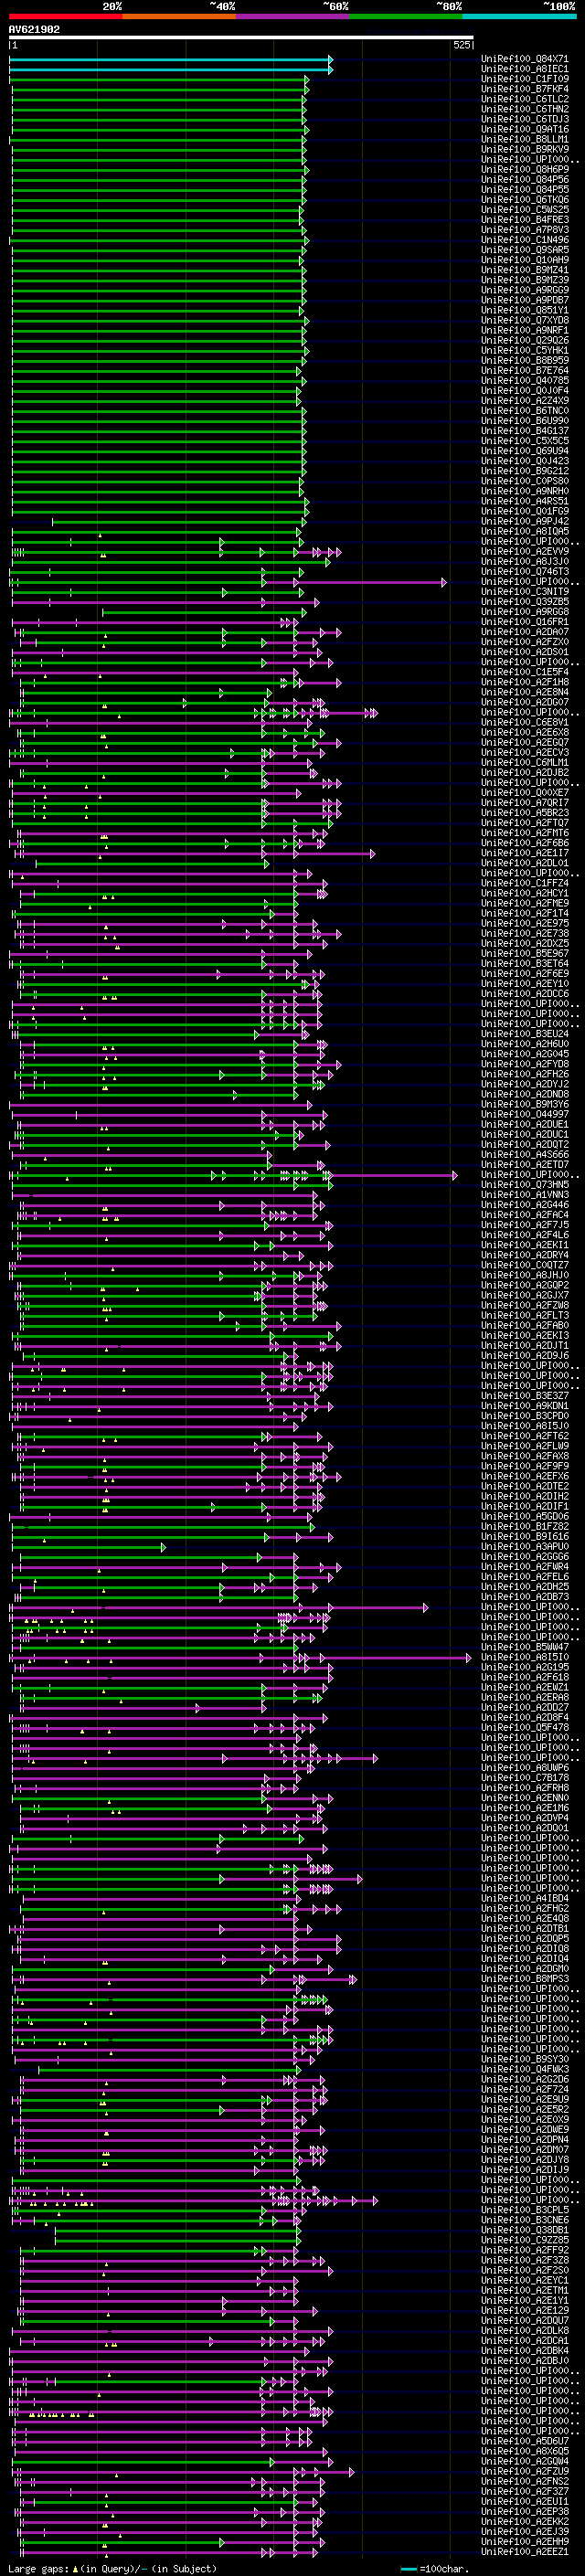The image size is (585, 2576).
Task: Click hit label UniRef100_A3APU0
Action: pyautogui.click(x=525, y=1546)
